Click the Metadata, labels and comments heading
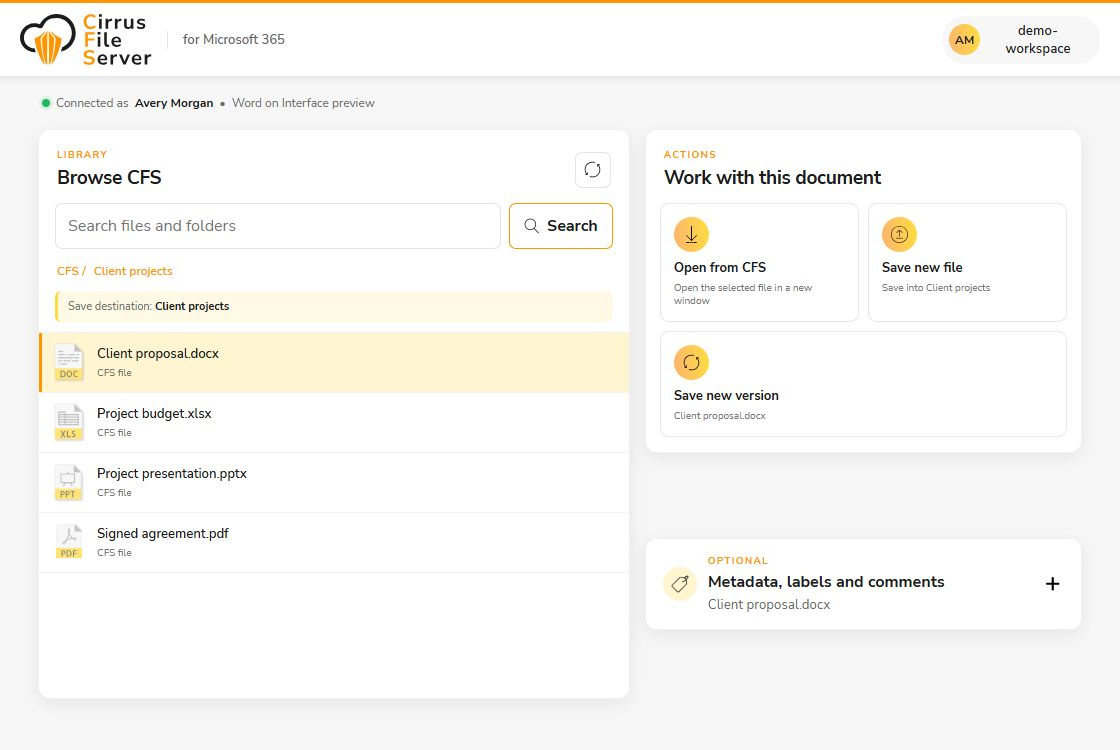Screen dimensions: 1120x750 click(x=826, y=581)
